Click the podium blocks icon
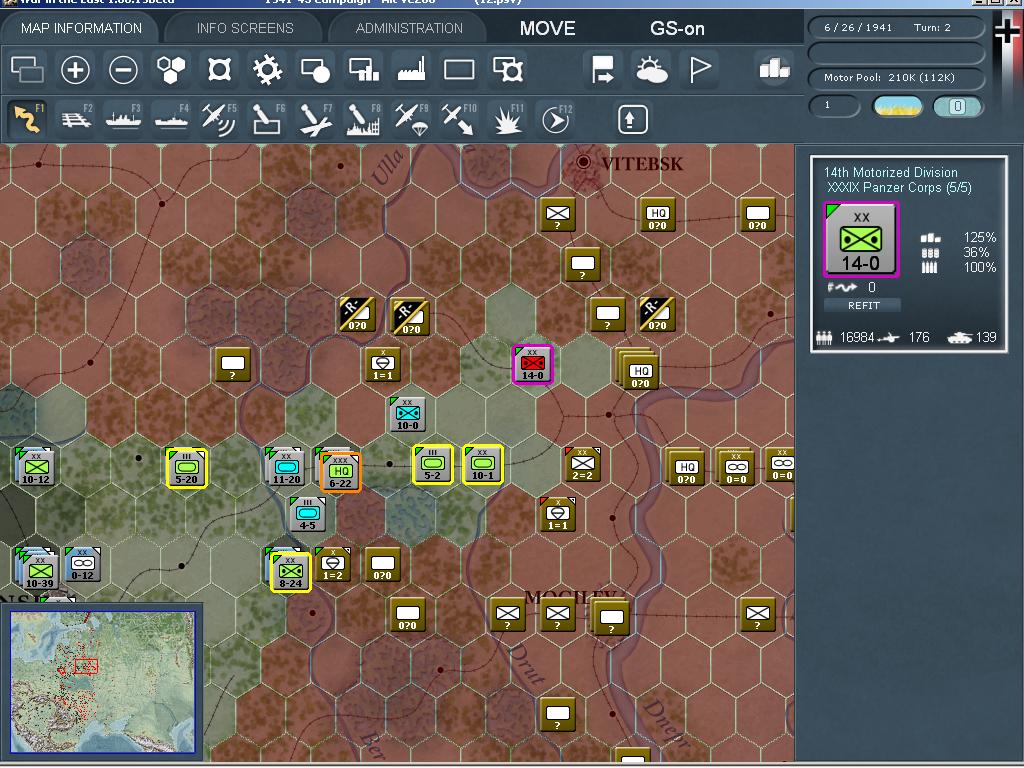This screenshot has height=768, width=1024. [x=774, y=68]
